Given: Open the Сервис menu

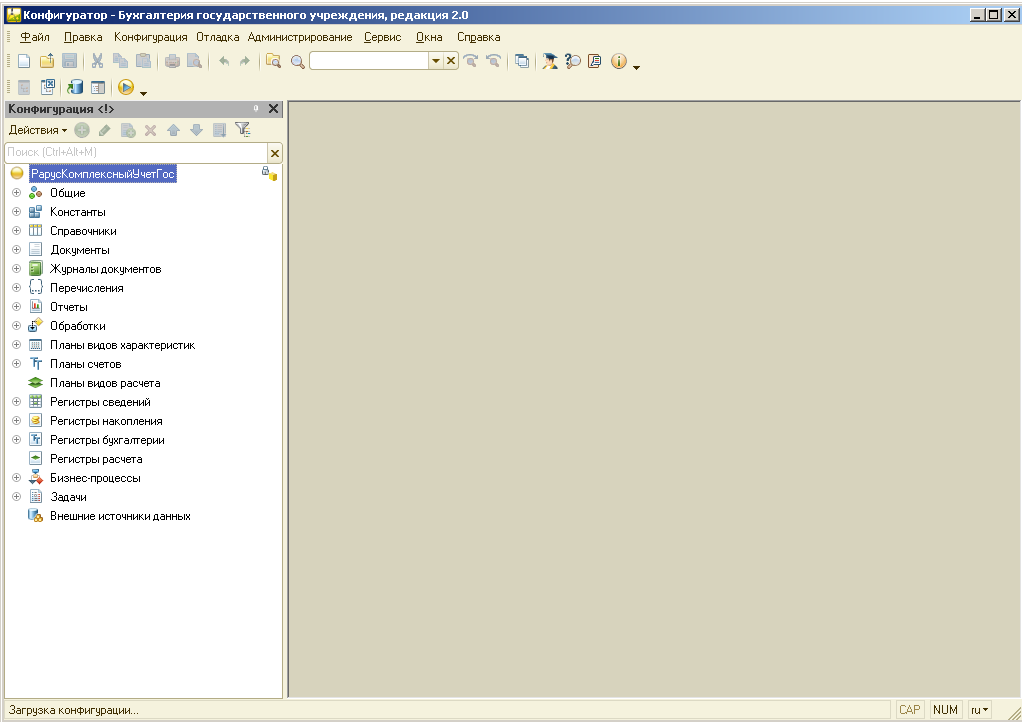Looking at the screenshot, I should click(383, 37).
